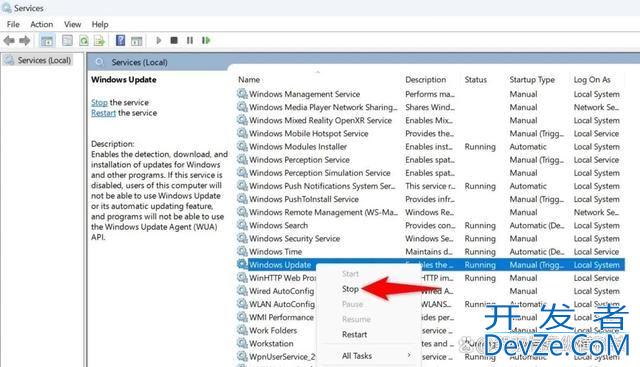640x367 pixels.
Task: Click the Back arrow toolbar icon
Action: click(x=9, y=40)
